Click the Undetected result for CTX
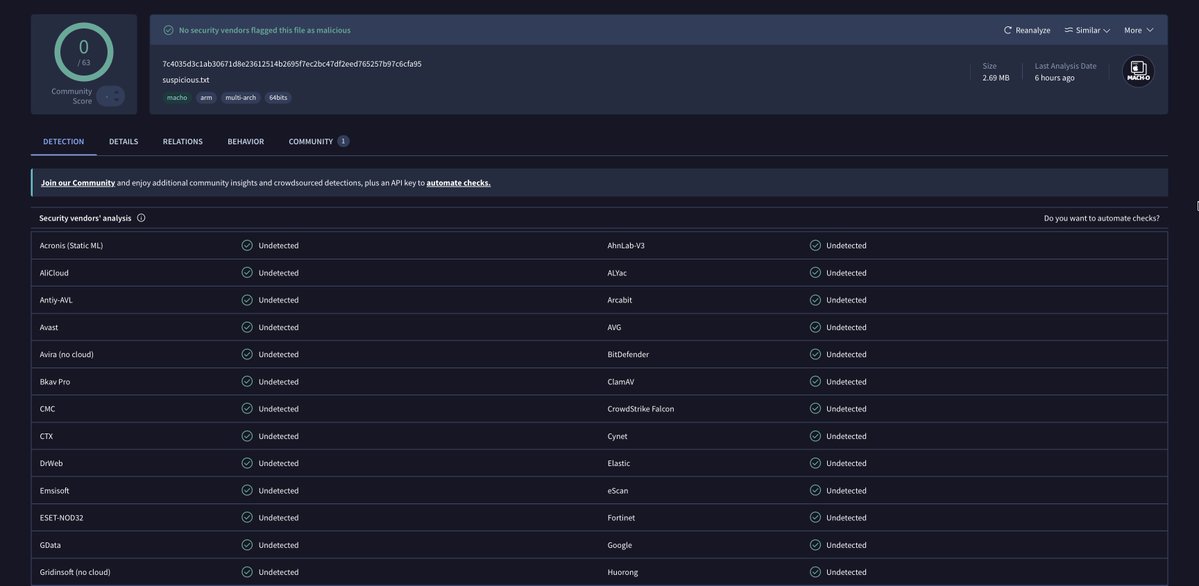The image size is (1199, 586). pyautogui.click(x=278, y=436)
